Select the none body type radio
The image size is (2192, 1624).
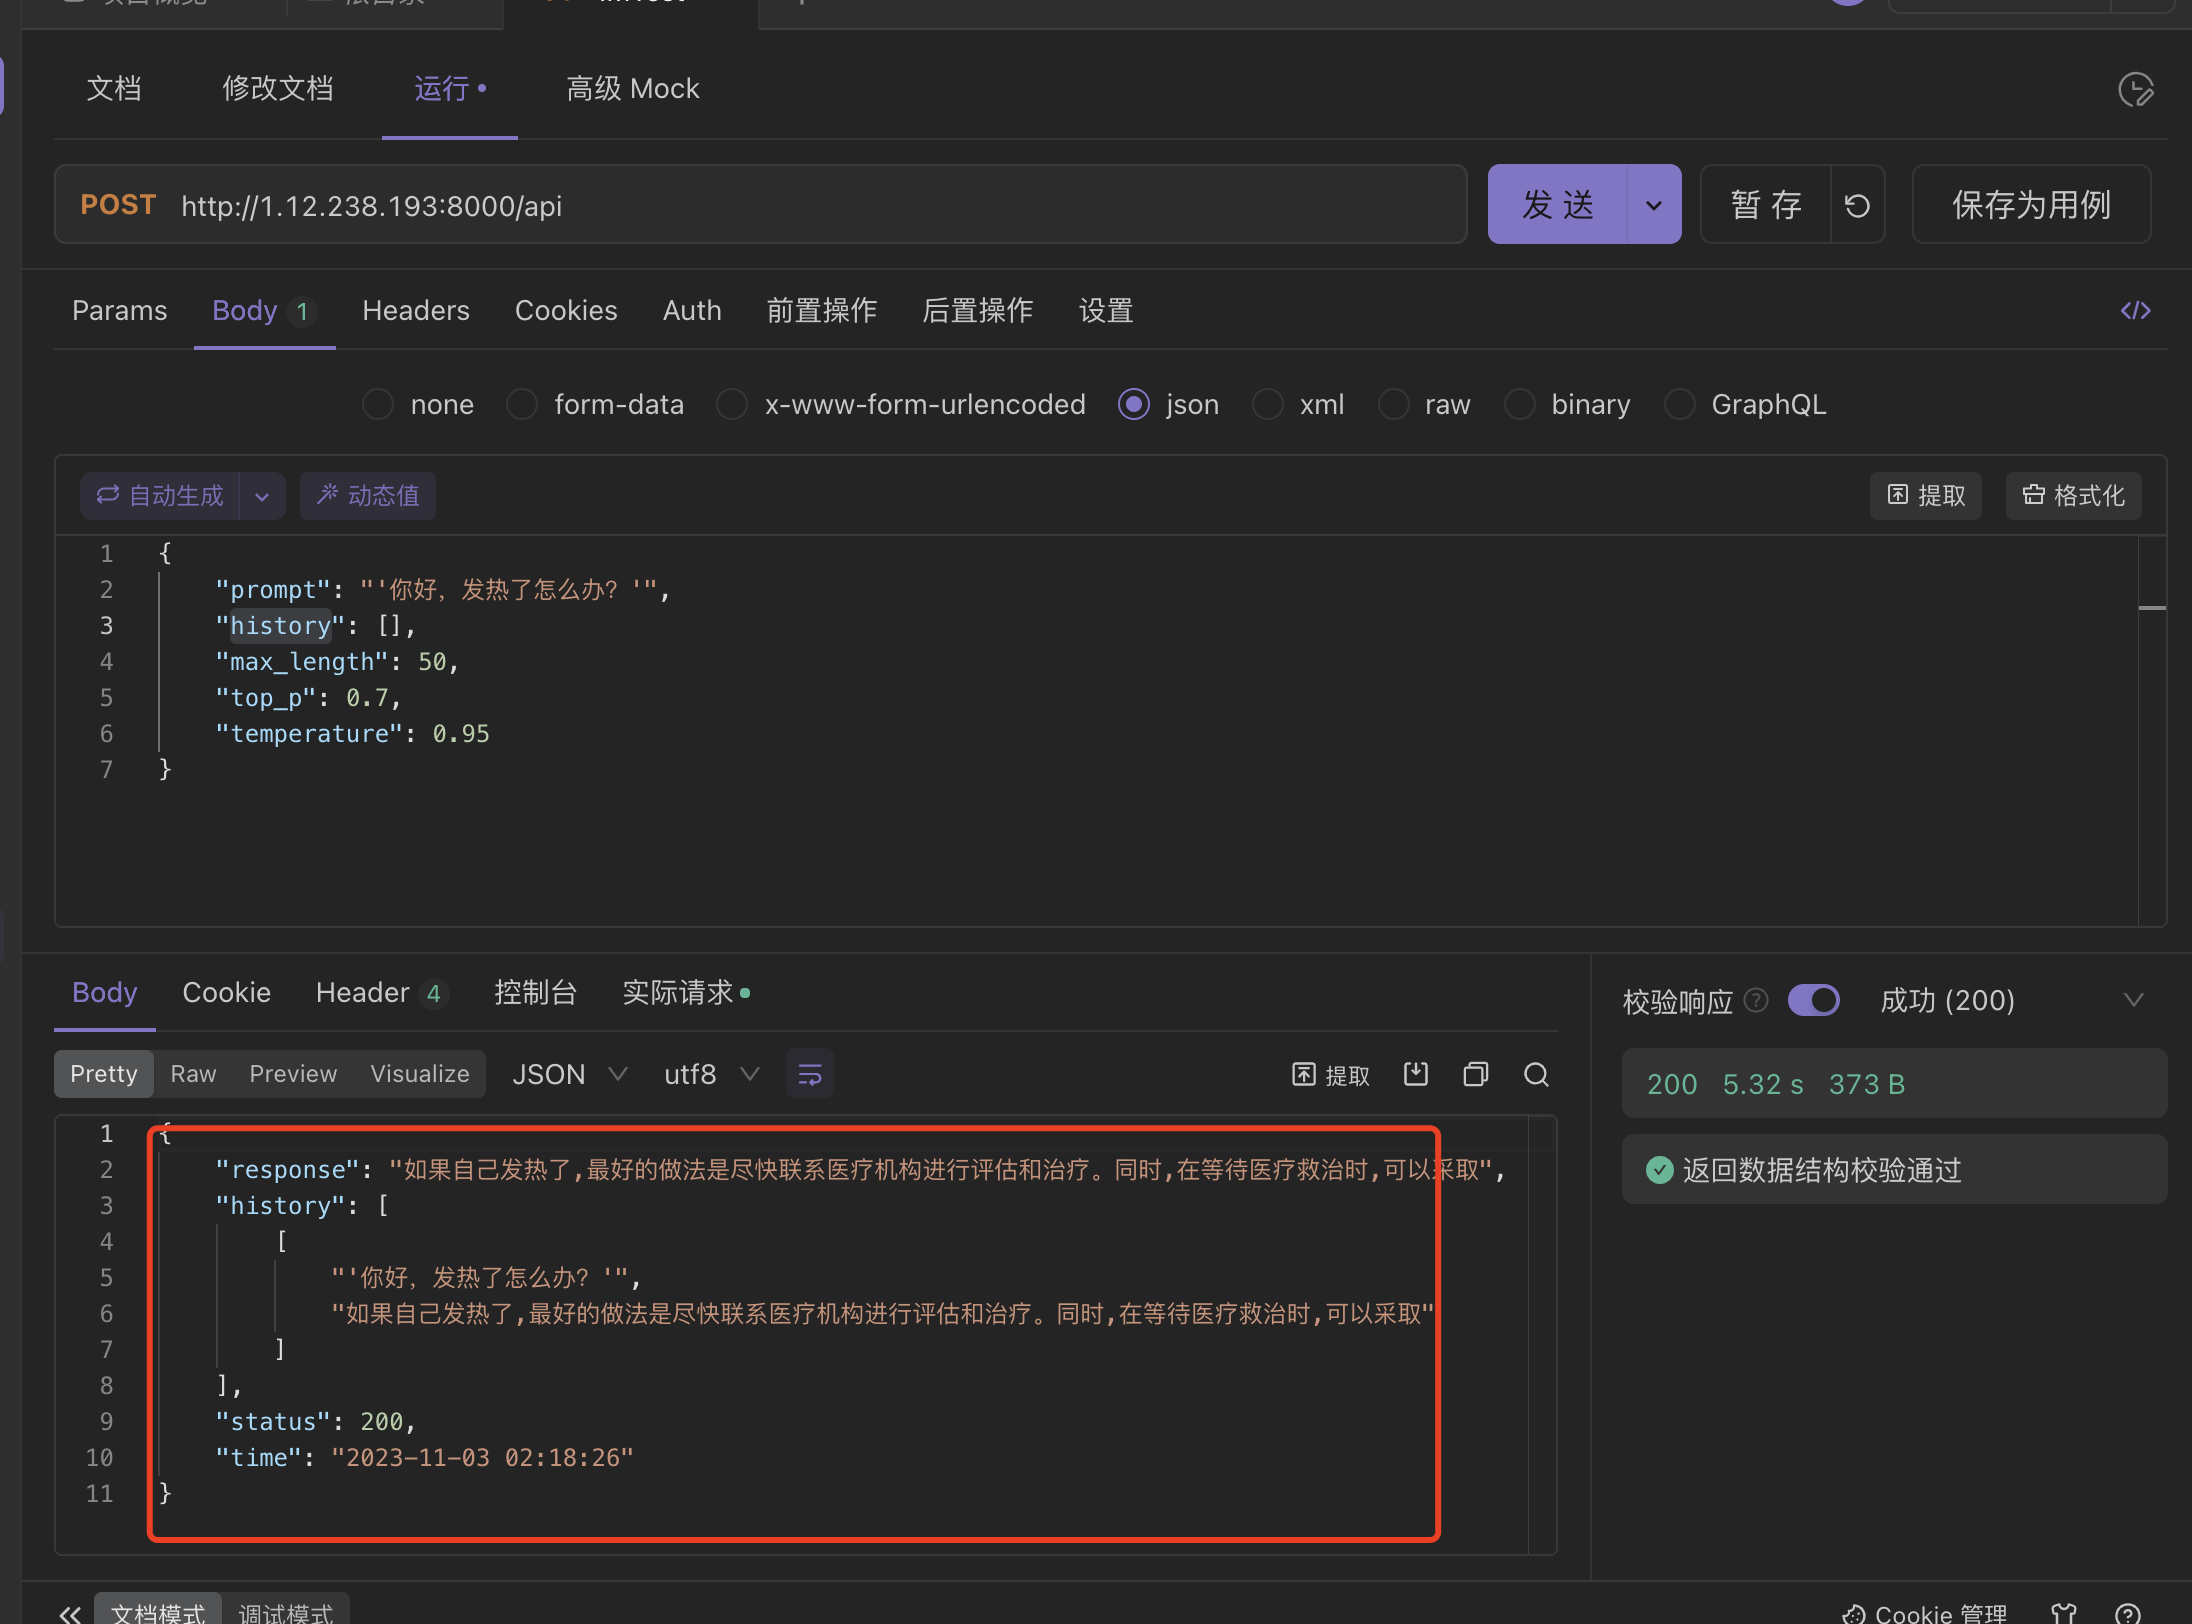(378, 404)
